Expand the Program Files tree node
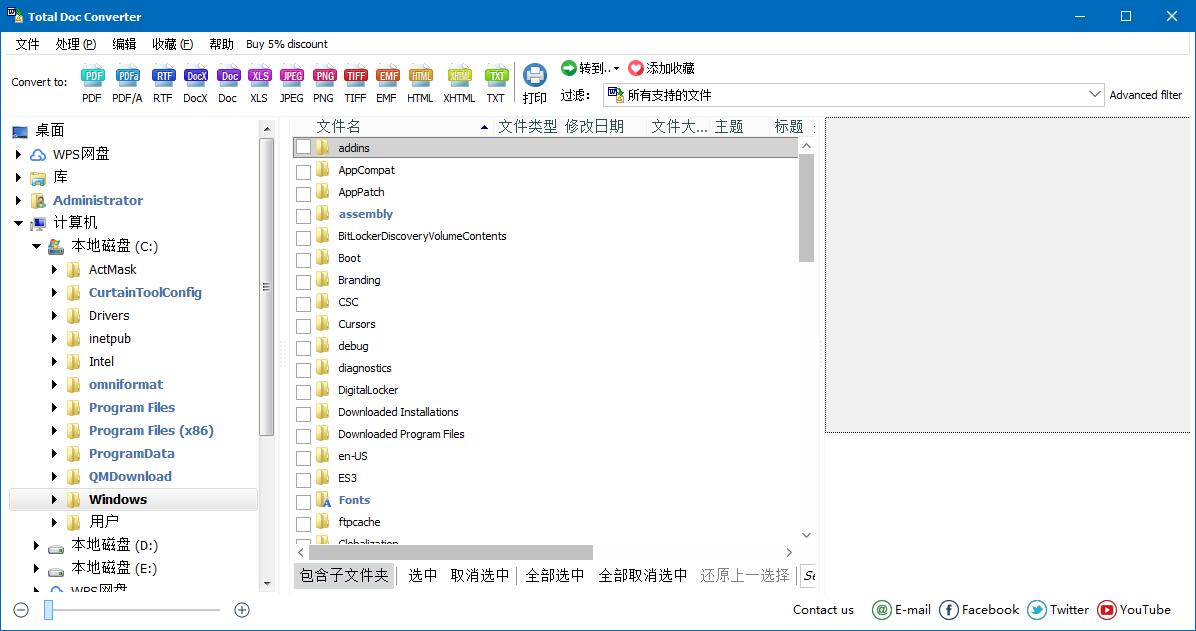Image resolution: width=1196 pixels, height=631 pixels. [x=54, y=407]
